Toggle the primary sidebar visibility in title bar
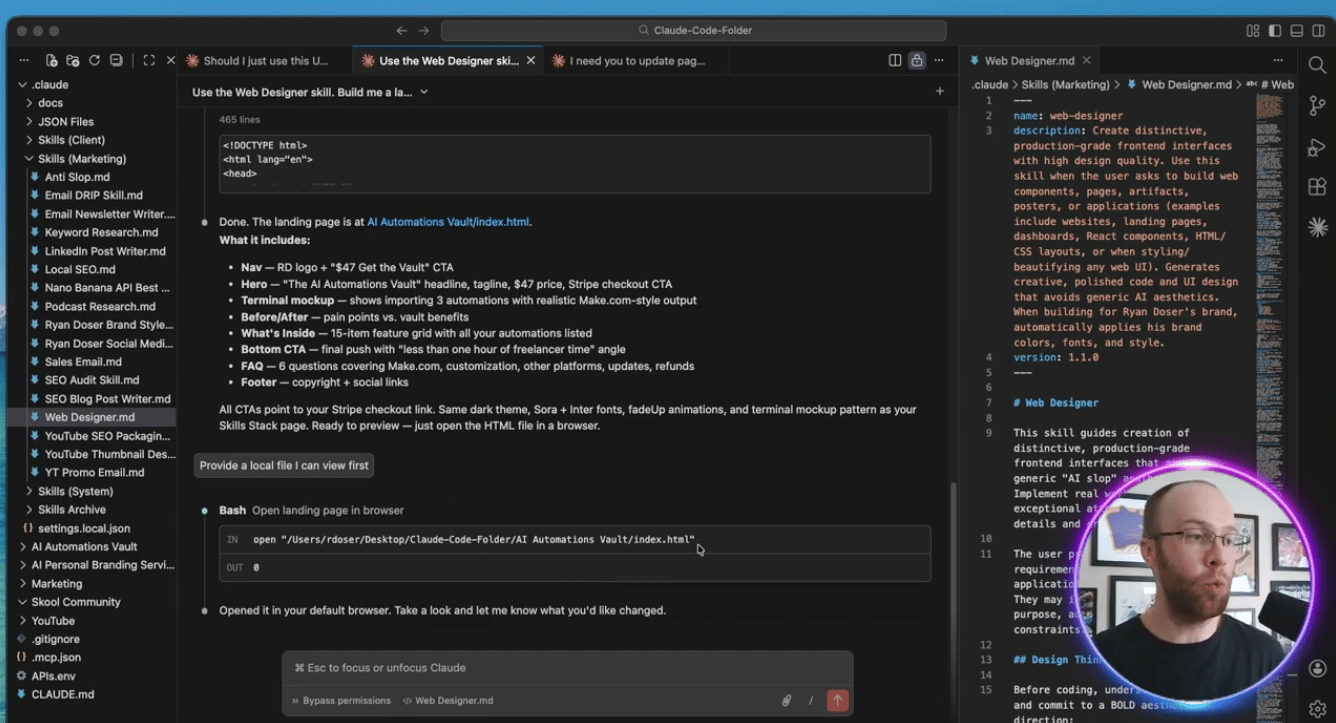Screen dimensions: 1336x723 pyautogui.click(x=1274, y=31)
